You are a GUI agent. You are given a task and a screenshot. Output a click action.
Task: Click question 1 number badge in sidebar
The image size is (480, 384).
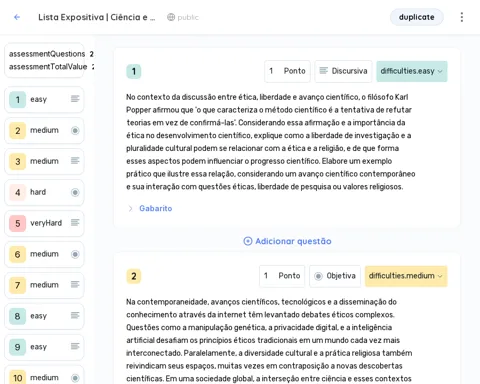pos(18,99)
